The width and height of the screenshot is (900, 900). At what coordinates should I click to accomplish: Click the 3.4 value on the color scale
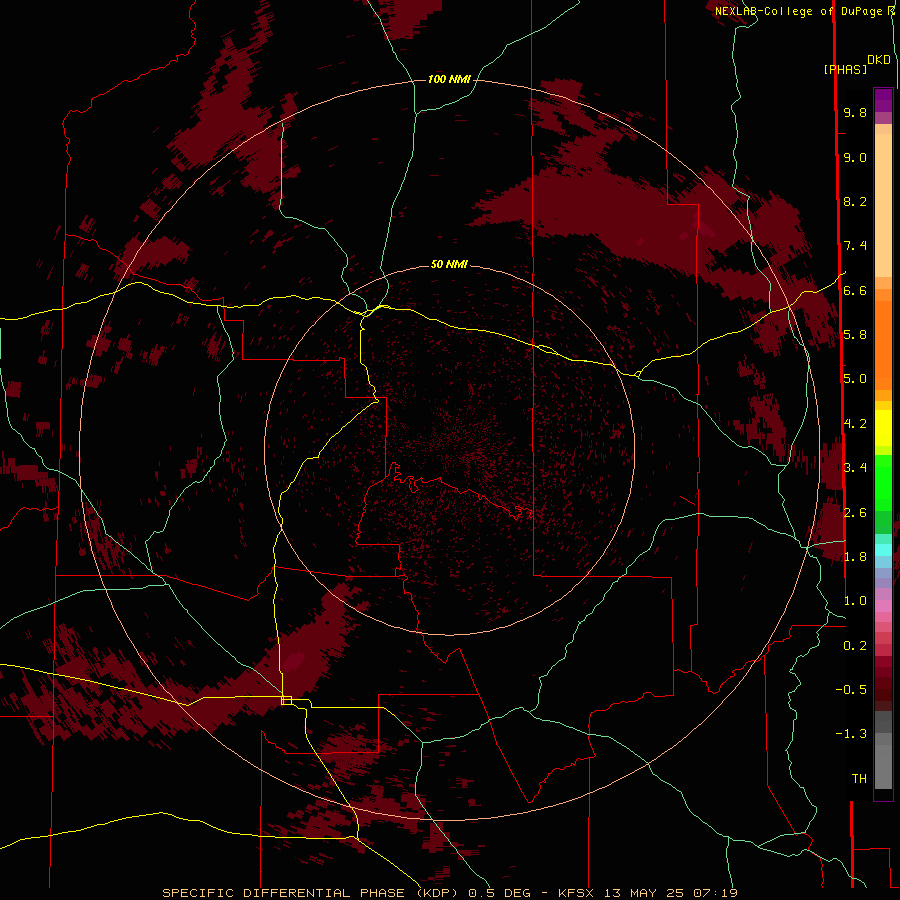855,468
